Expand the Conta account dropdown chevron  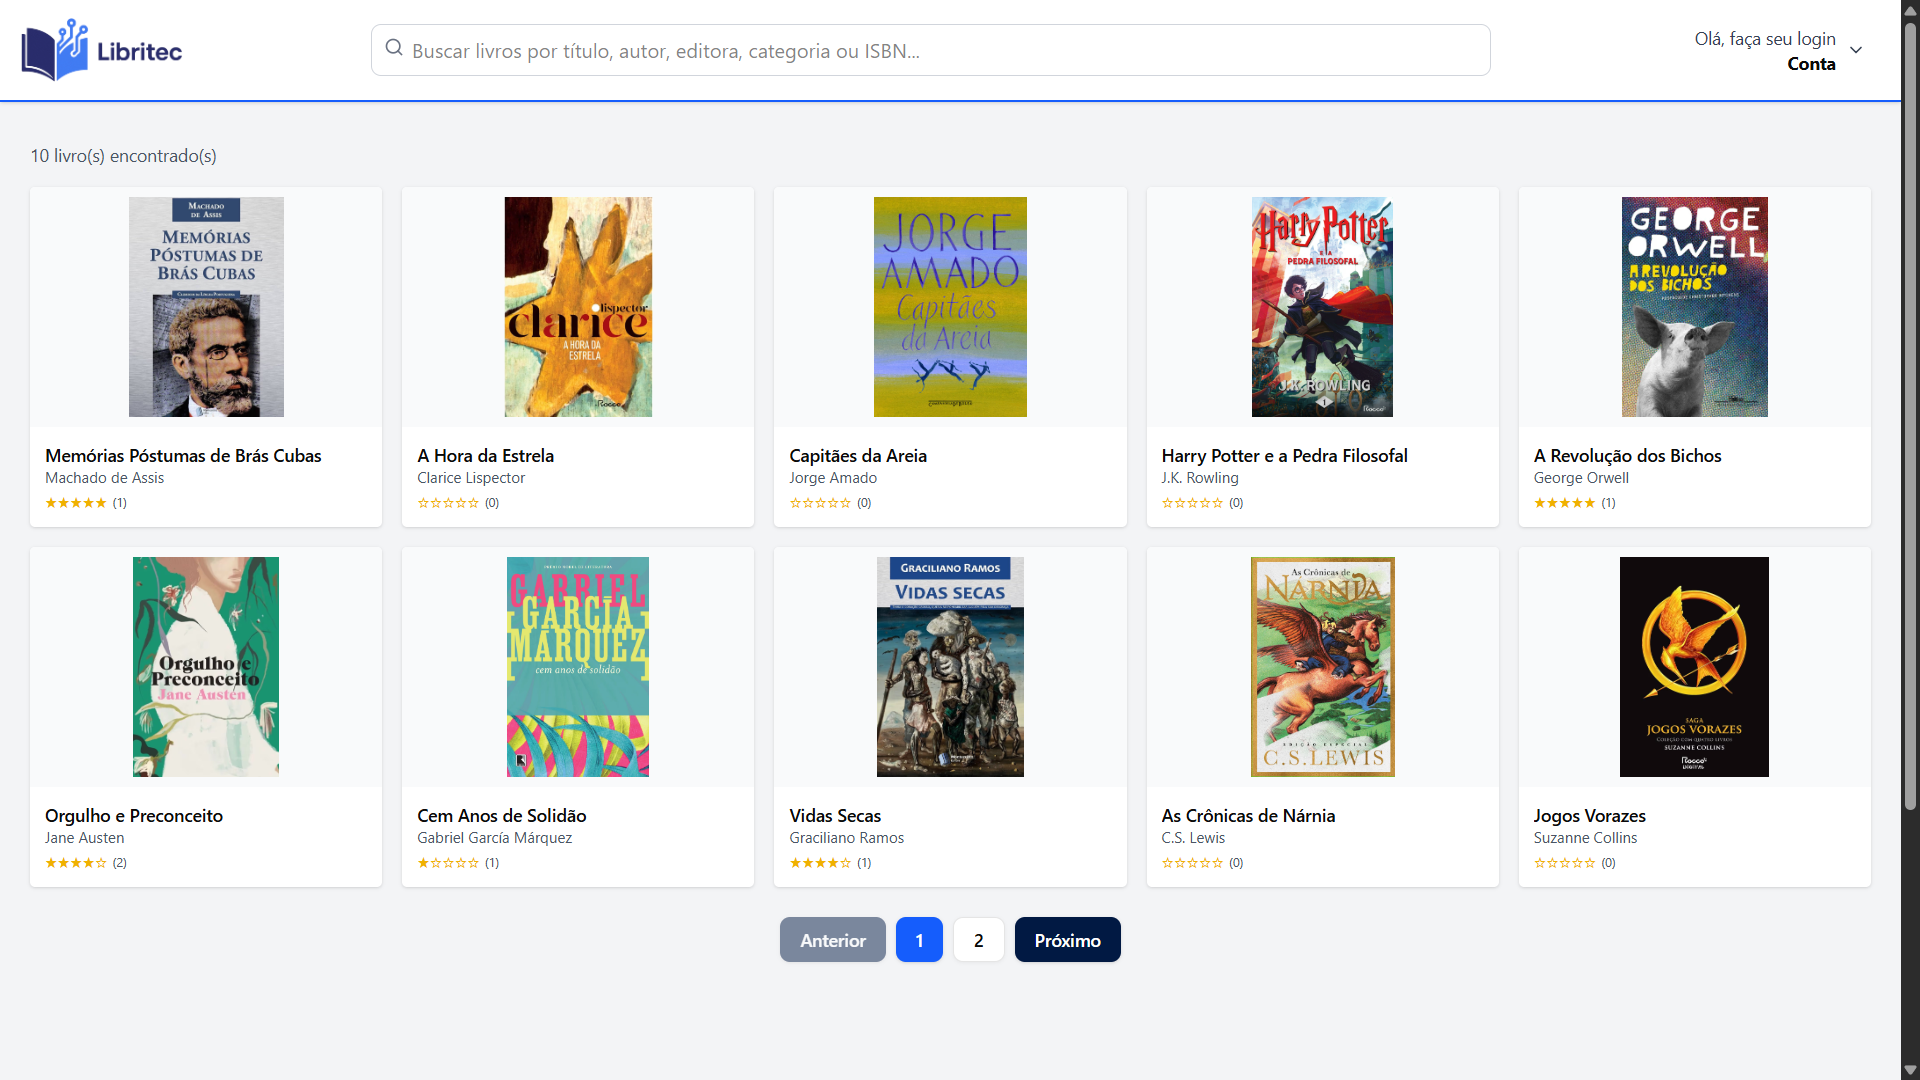click(1856, 50)
